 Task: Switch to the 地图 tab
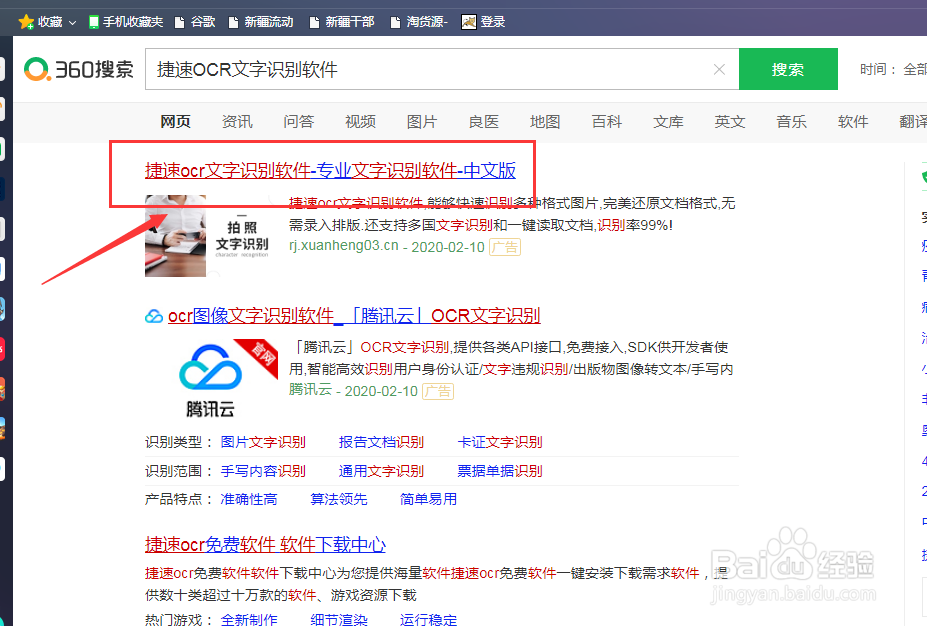tap(545, 122)
